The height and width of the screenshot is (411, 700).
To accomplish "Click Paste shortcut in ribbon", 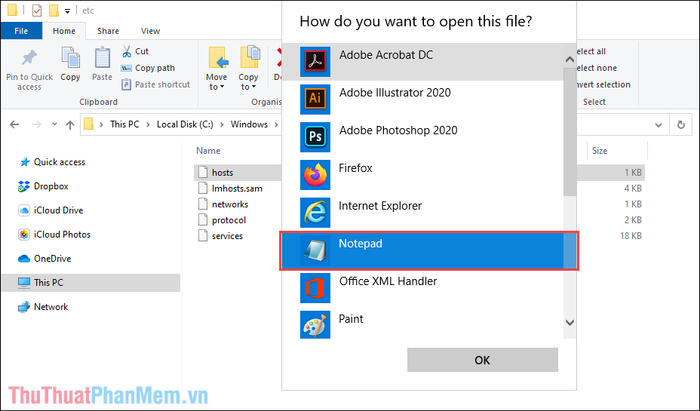I will (x=156, y=84).
